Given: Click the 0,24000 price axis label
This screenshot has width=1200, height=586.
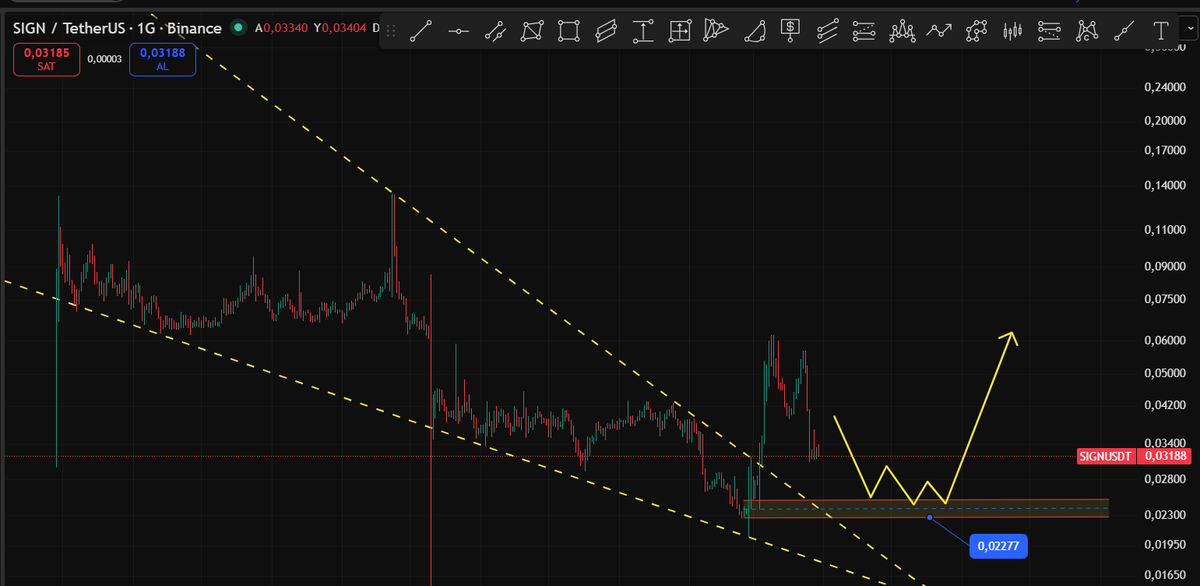Looking at the screenshot, I should point(1164,88).
